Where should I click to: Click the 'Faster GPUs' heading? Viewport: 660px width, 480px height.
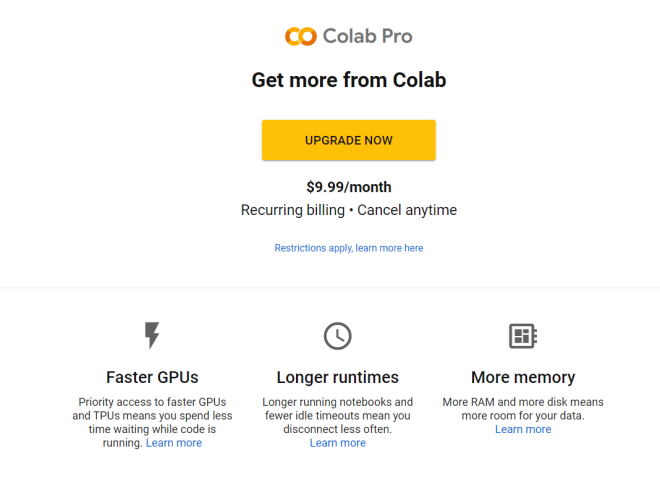(152, 377)
